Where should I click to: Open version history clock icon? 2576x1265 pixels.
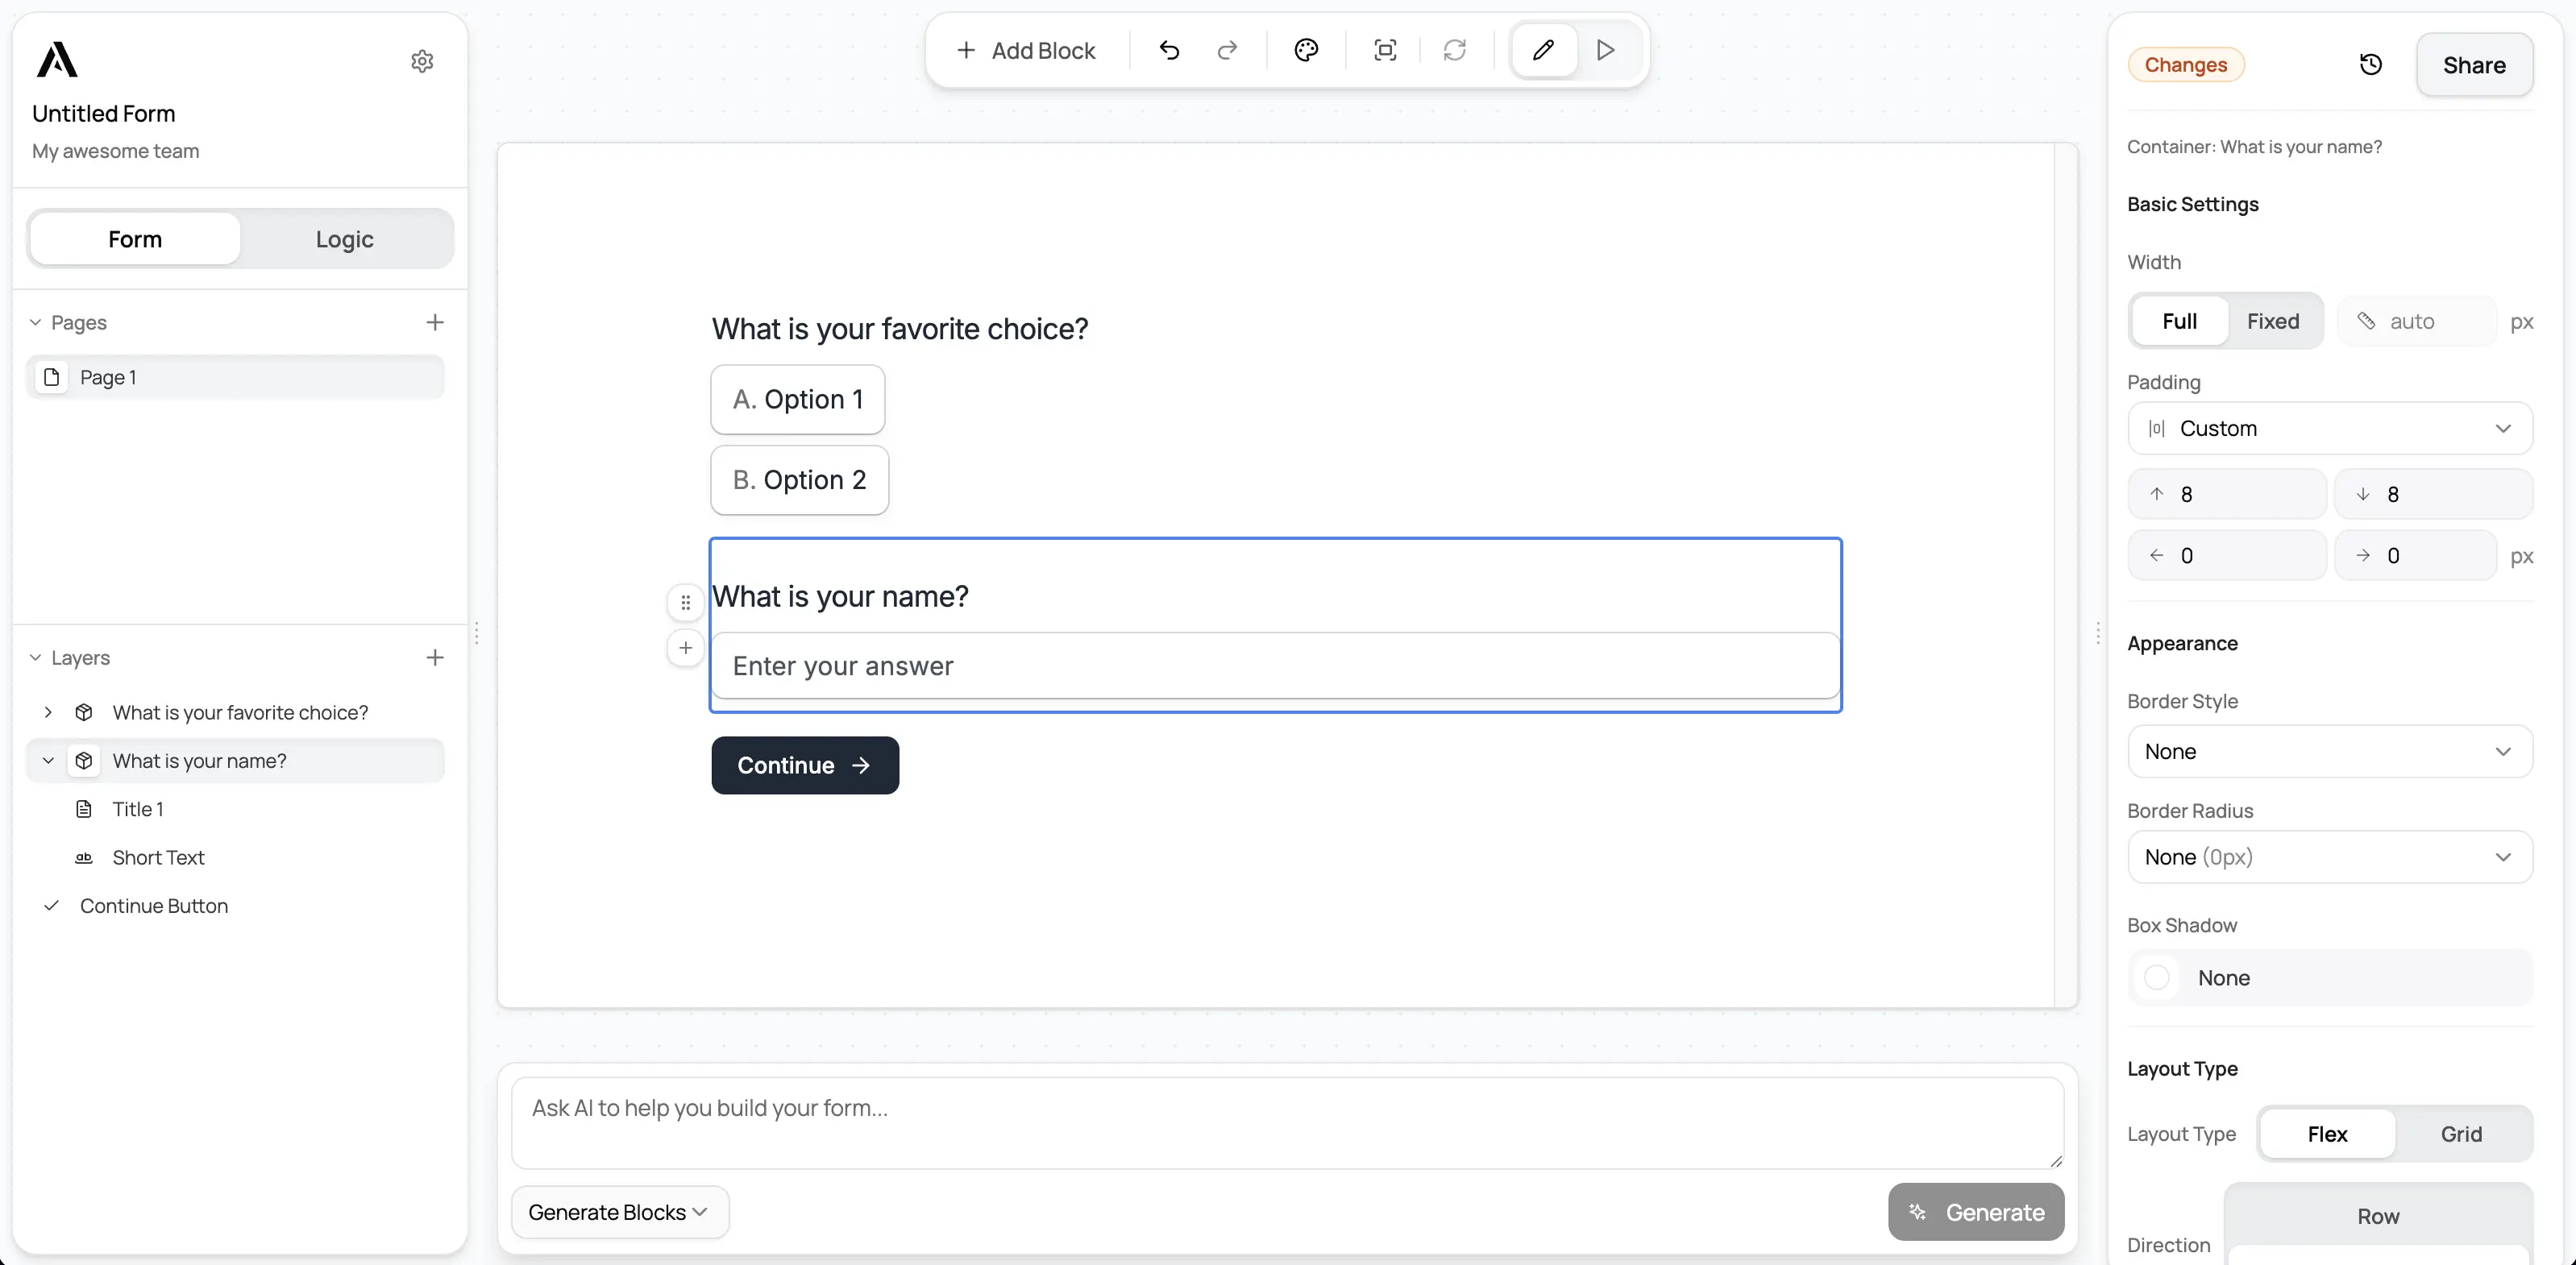coord(2371,64)
